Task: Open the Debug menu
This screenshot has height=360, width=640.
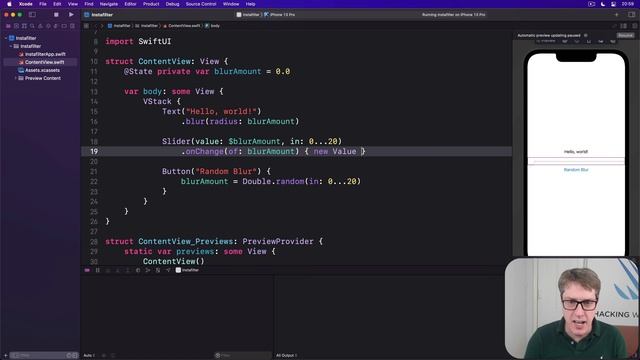Action: 172,4
